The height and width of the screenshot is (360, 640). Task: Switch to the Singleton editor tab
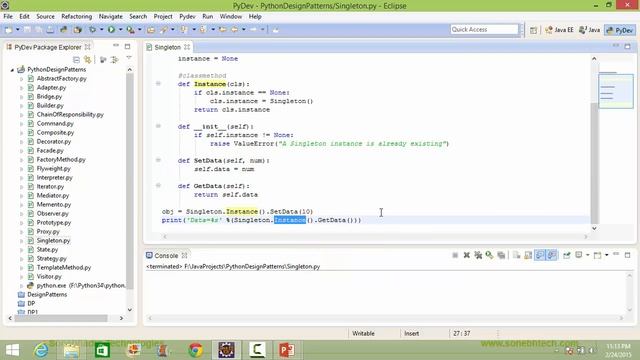point(167,47)
